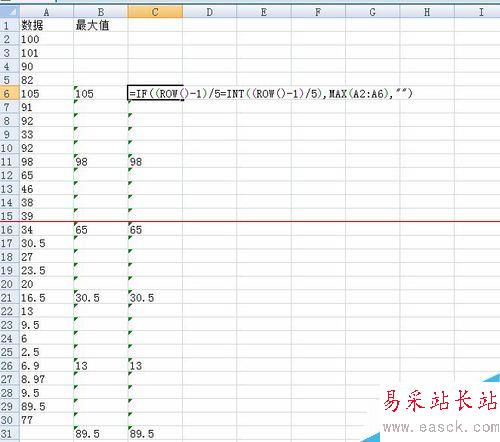Click cell A9 with value 33
Screen dimensions: 500x442
(x=47, y=134)
